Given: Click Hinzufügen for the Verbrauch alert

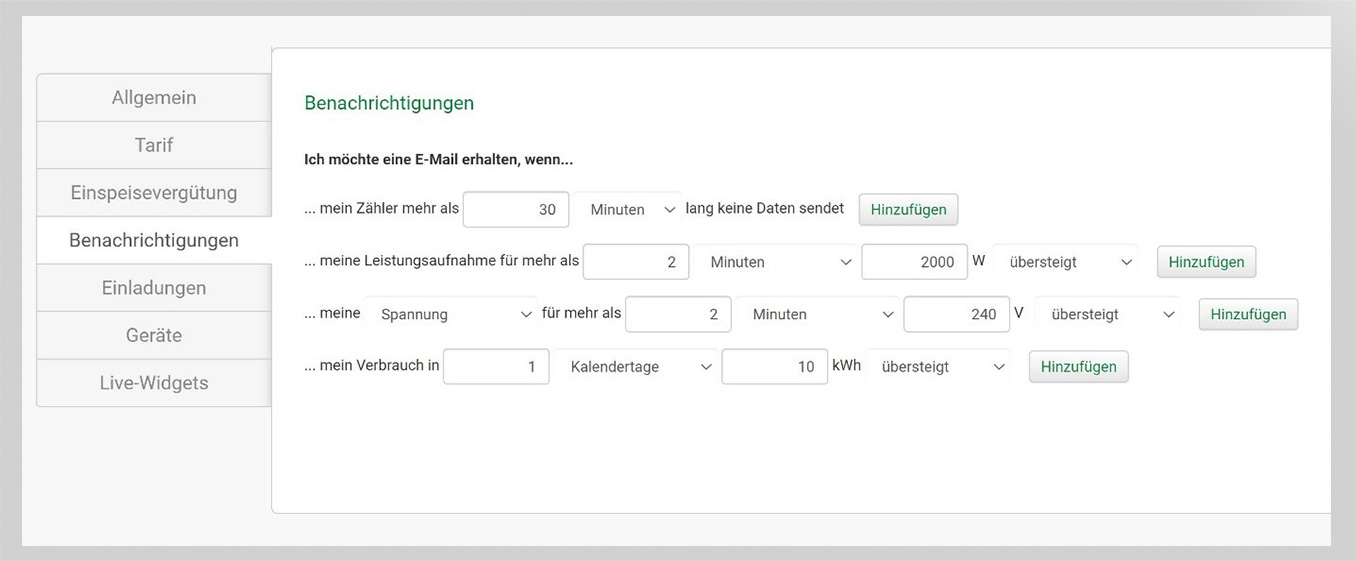Looking at the screenshot, I should coord(1078,367).
